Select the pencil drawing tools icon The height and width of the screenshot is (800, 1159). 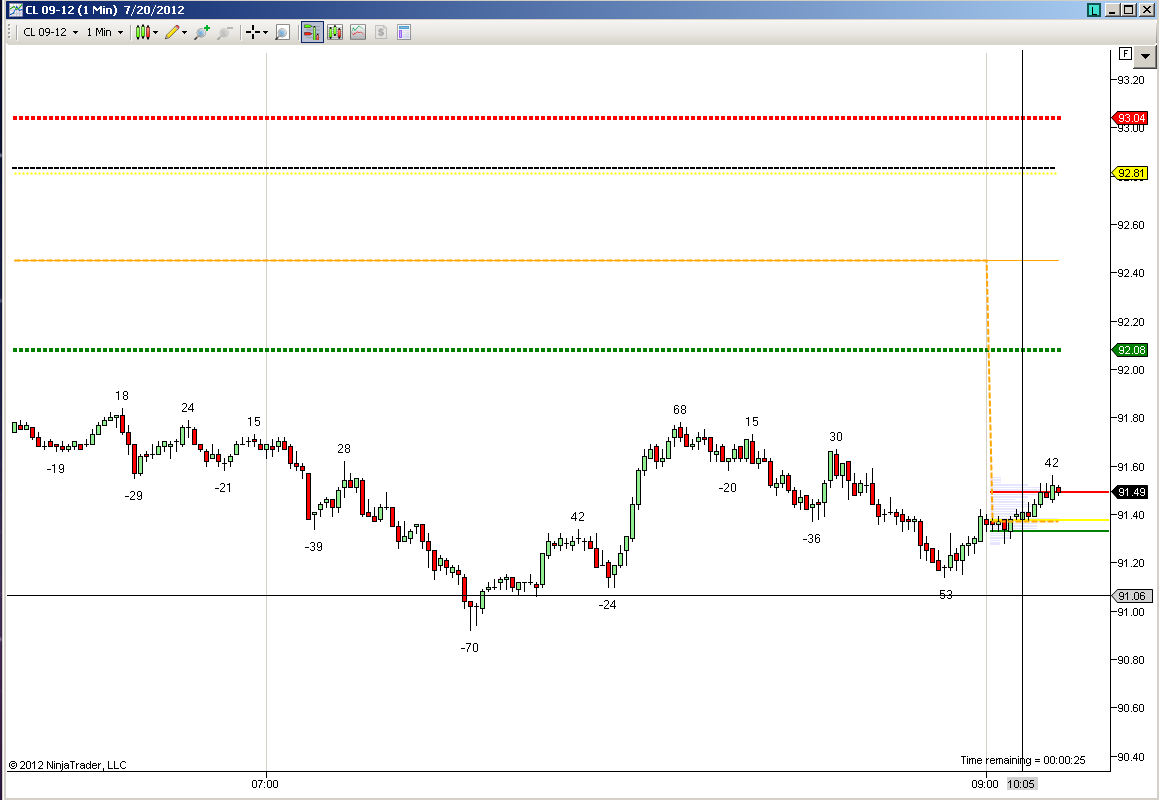[172, 33]
